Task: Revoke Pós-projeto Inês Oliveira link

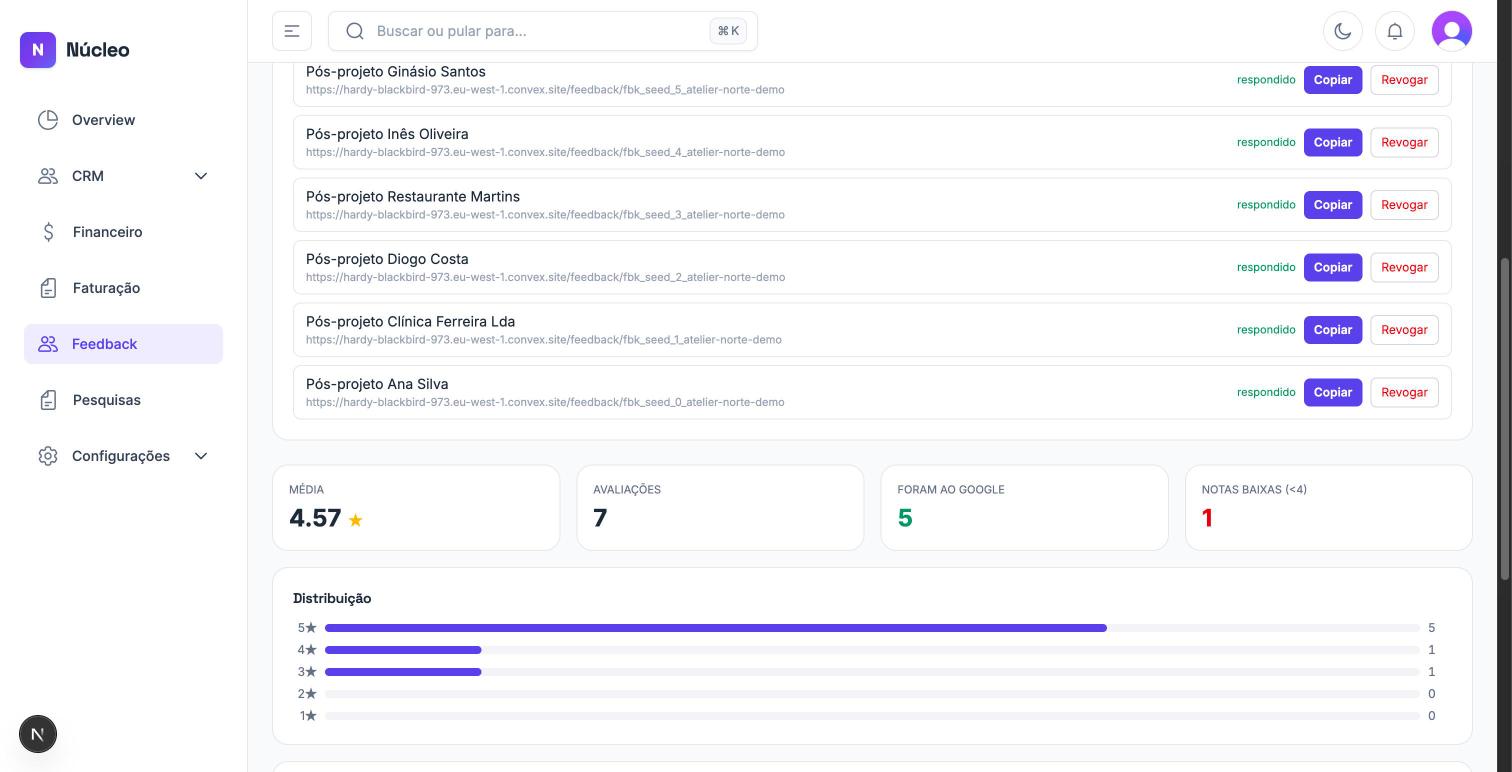Action: pyautogui.click(x=1404, y=142)
